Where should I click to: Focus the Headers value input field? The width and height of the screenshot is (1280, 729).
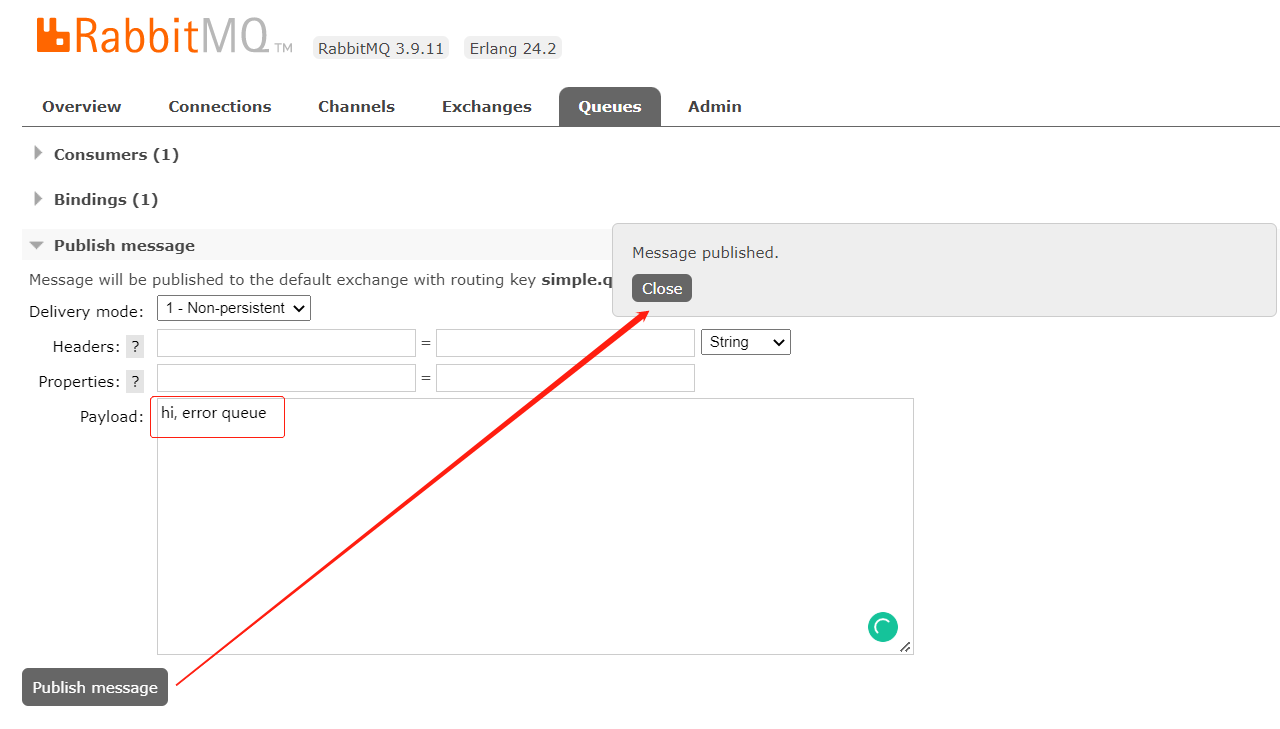[565, 343]
